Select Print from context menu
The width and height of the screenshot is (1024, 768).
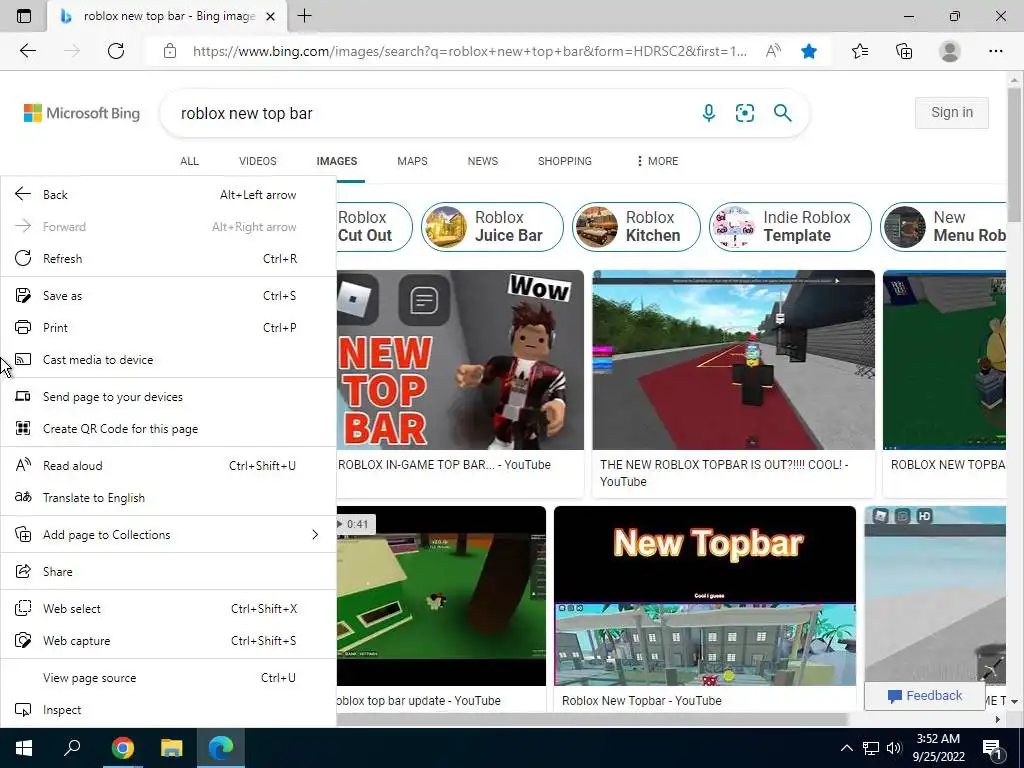[168, 328]
